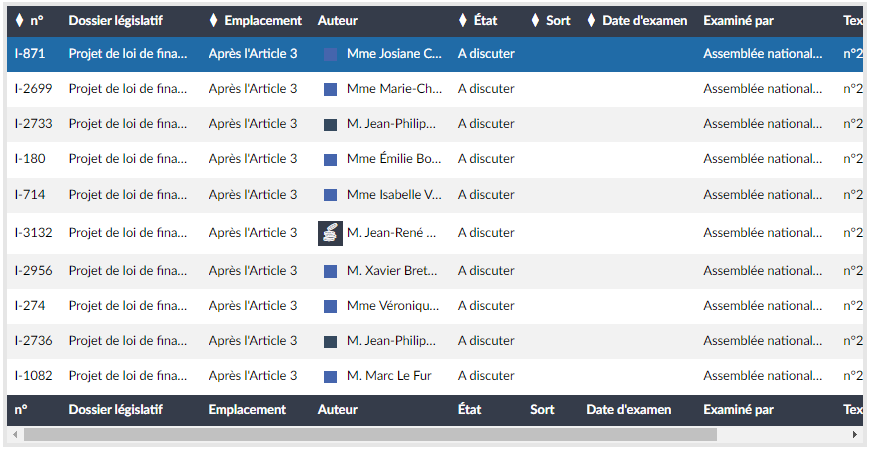871x453 pixels.
Task: Click author M. Xavier Bret... in row I-2956
Action: tap(392, 271)
